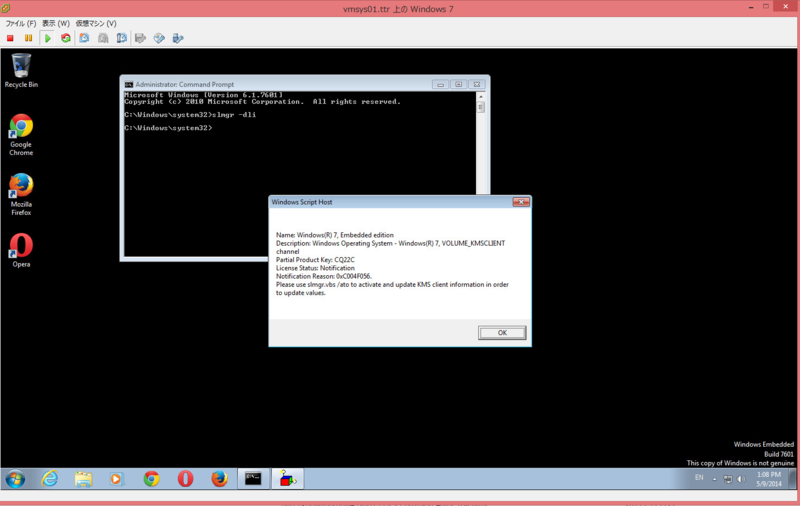Expand hidden system tray icons arrow
Screen dimensions: 800x506
click(714, 479)
